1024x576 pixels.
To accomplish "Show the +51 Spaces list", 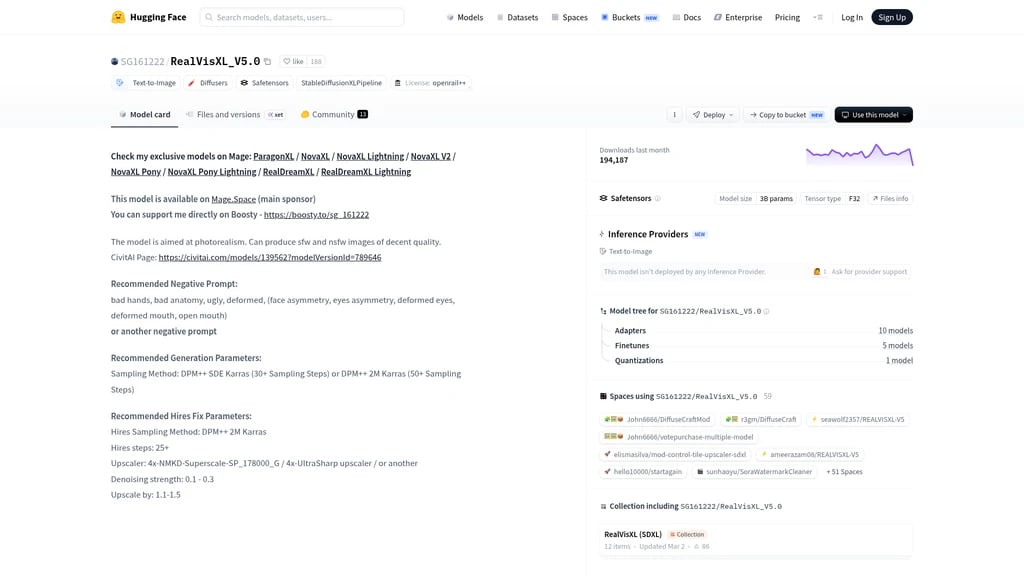I will [x=844, y=472].
